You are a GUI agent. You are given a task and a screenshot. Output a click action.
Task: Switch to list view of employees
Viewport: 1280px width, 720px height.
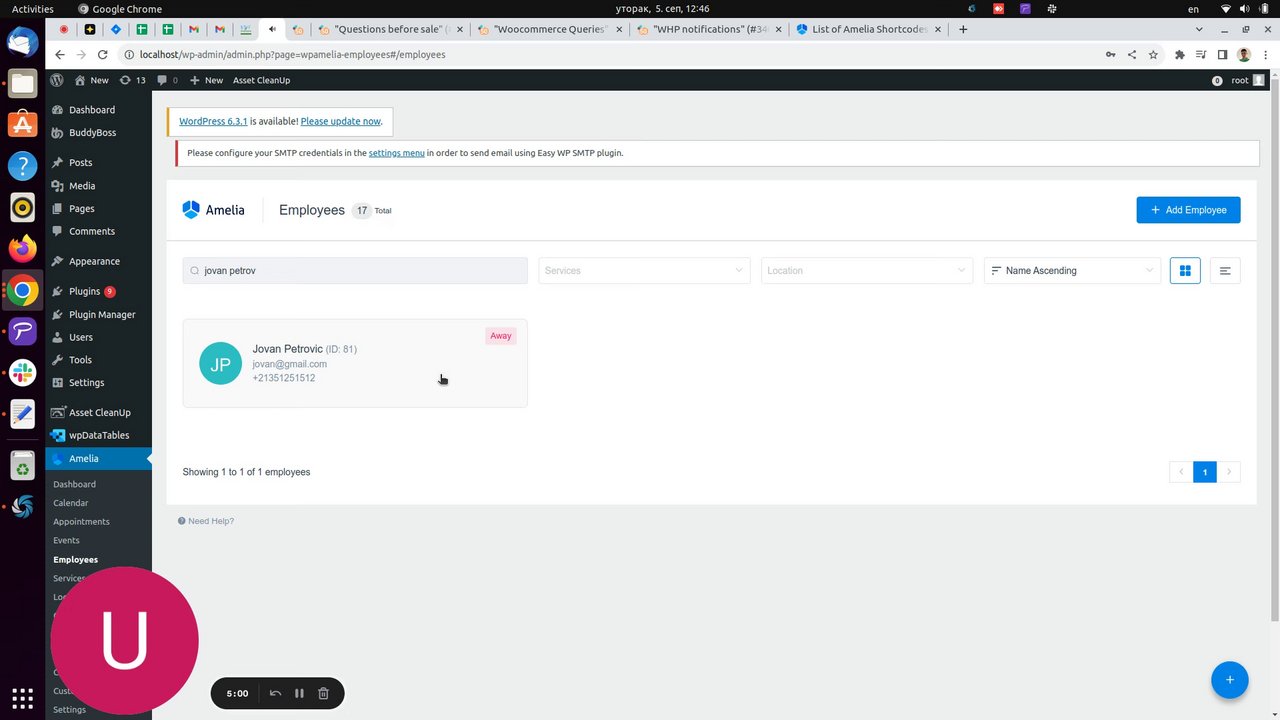tap(1225, 270)
